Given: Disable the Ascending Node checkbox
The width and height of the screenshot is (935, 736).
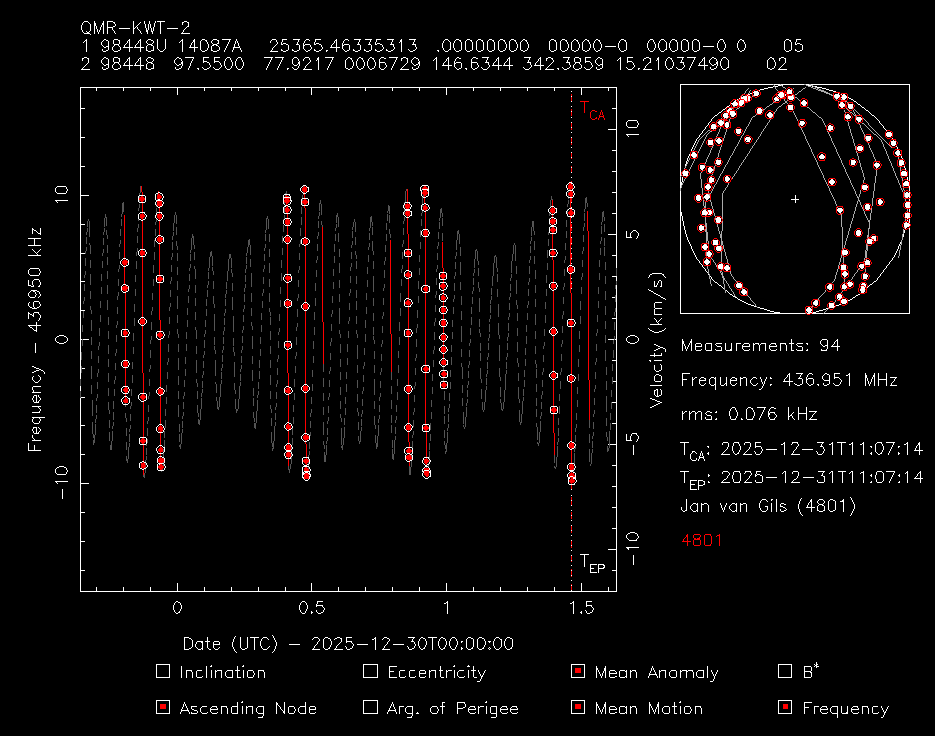Looking at the screenshot, I should (x=164, y=708).
